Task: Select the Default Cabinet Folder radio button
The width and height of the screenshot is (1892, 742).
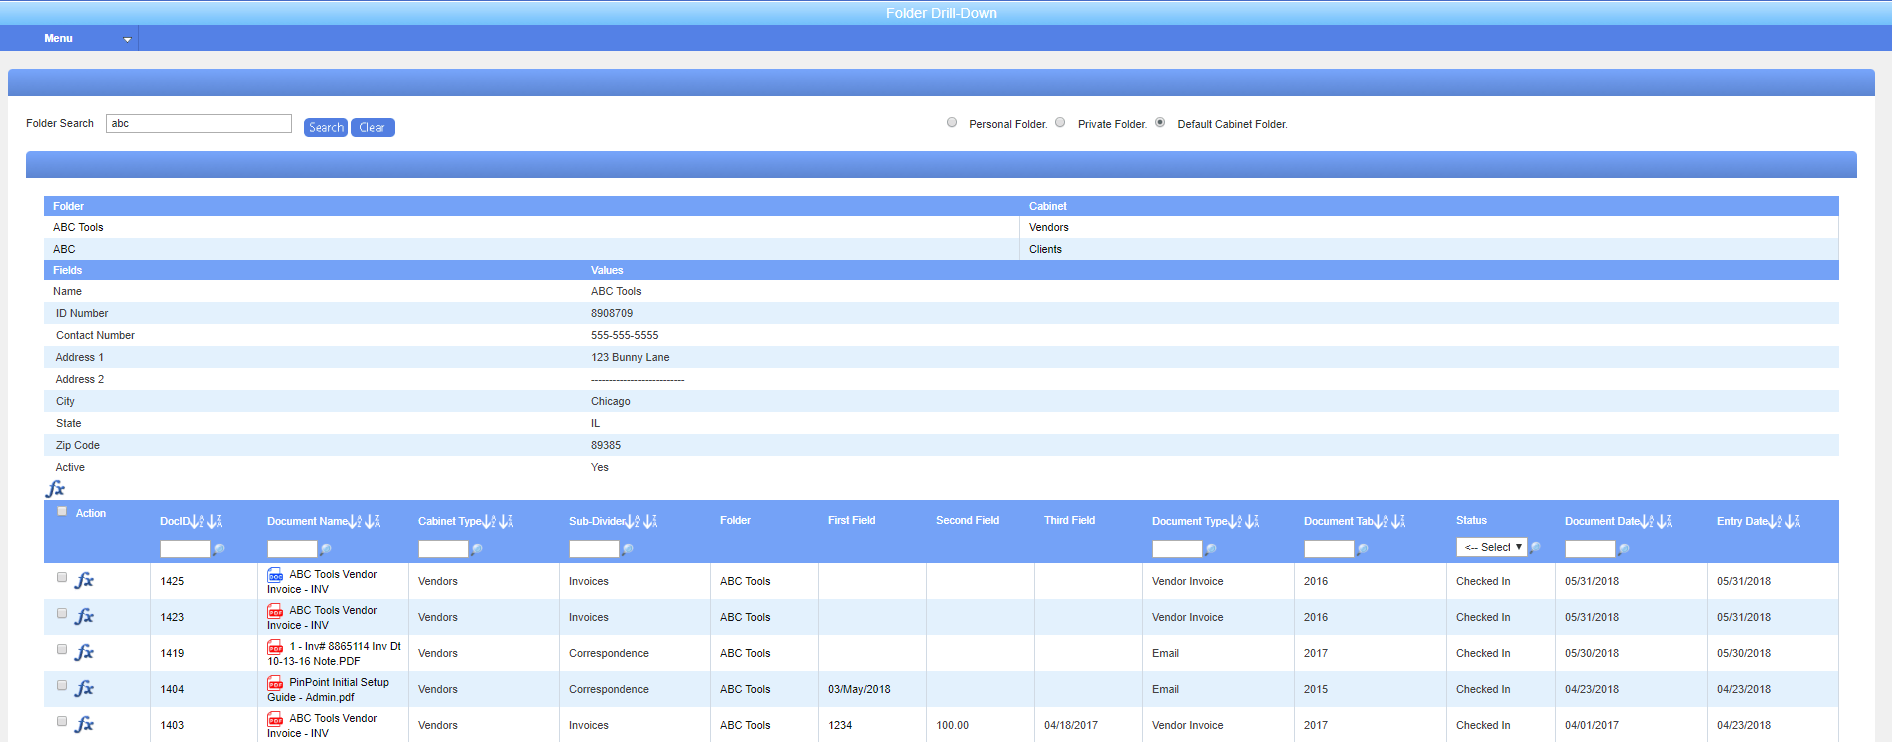Action: pyautogui.click(x=1160, y=123)
